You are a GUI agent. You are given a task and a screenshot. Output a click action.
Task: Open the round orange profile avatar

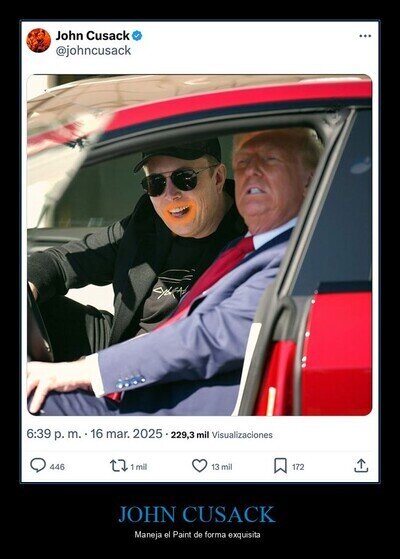point(39,41)
